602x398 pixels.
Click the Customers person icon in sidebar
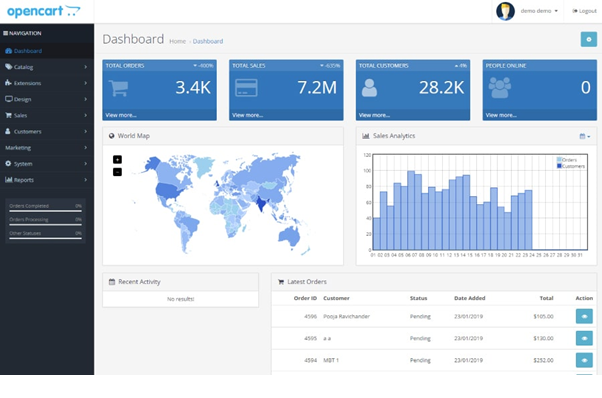coord(8,131)
